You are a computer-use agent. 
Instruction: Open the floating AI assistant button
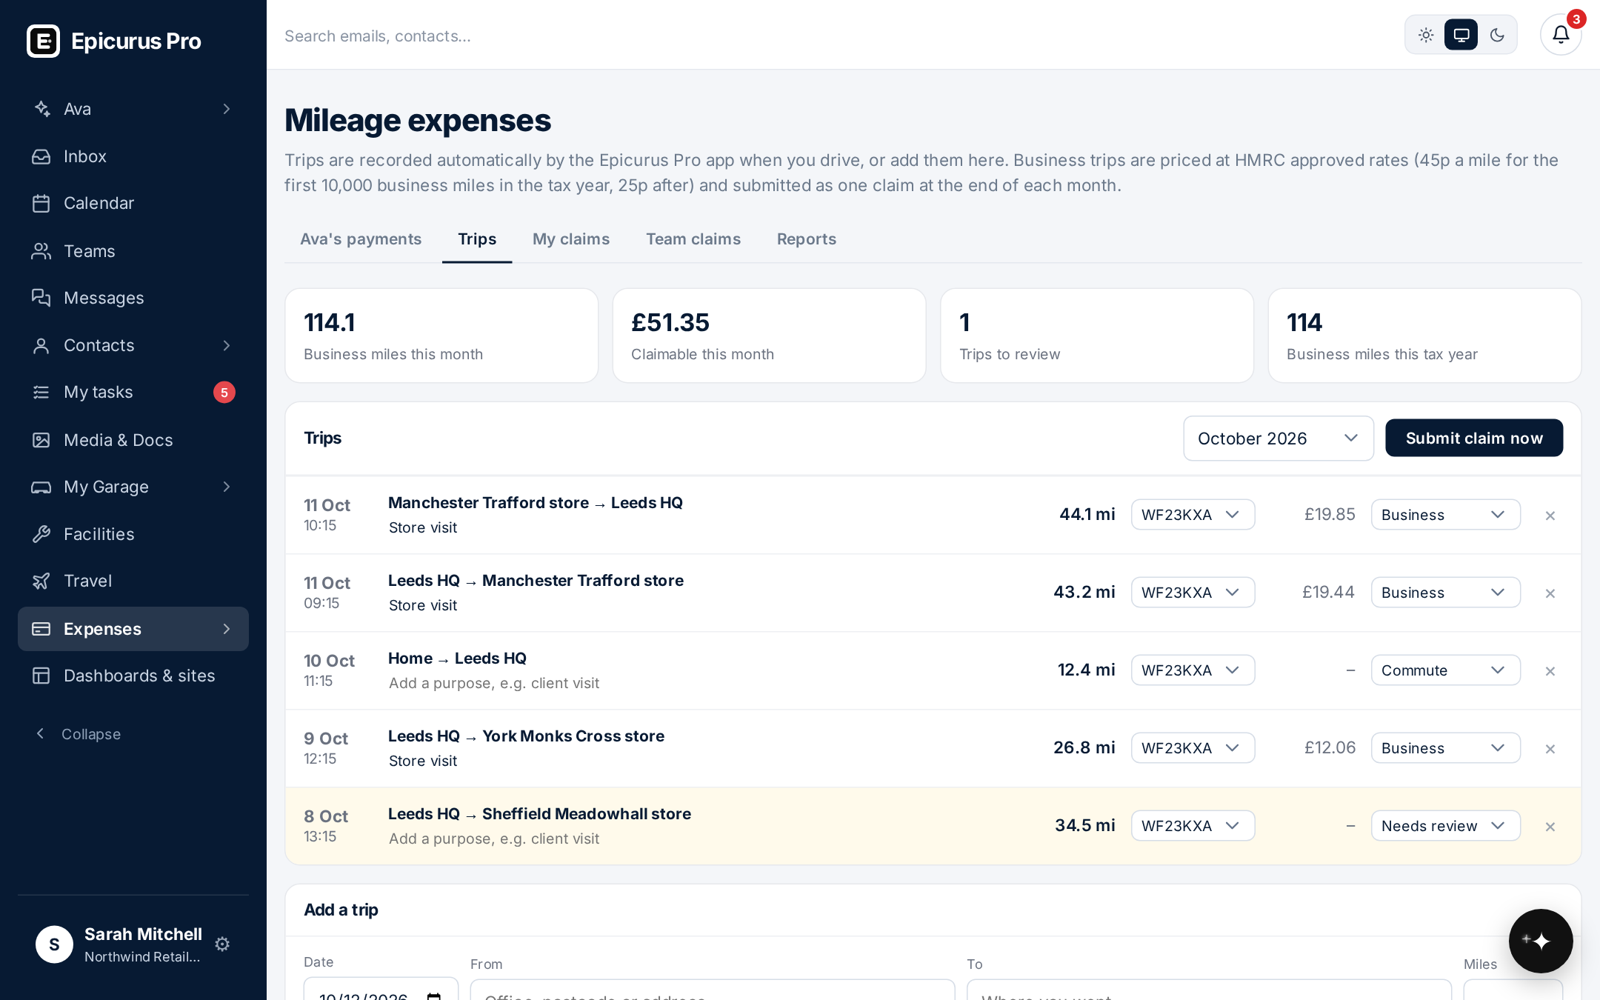coord(1540,941)
